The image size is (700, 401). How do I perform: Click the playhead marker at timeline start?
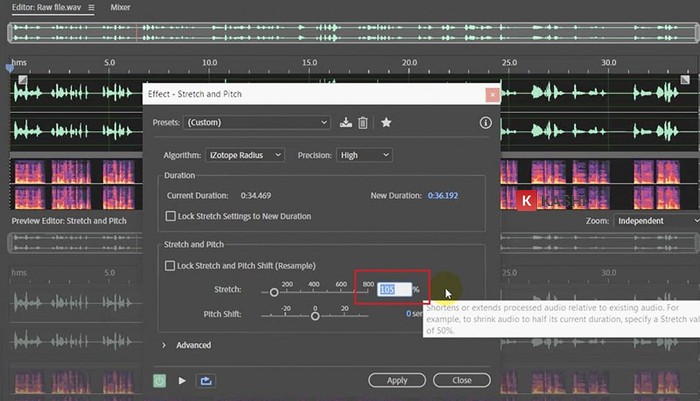pyautogui.click(x=10, y=68)
